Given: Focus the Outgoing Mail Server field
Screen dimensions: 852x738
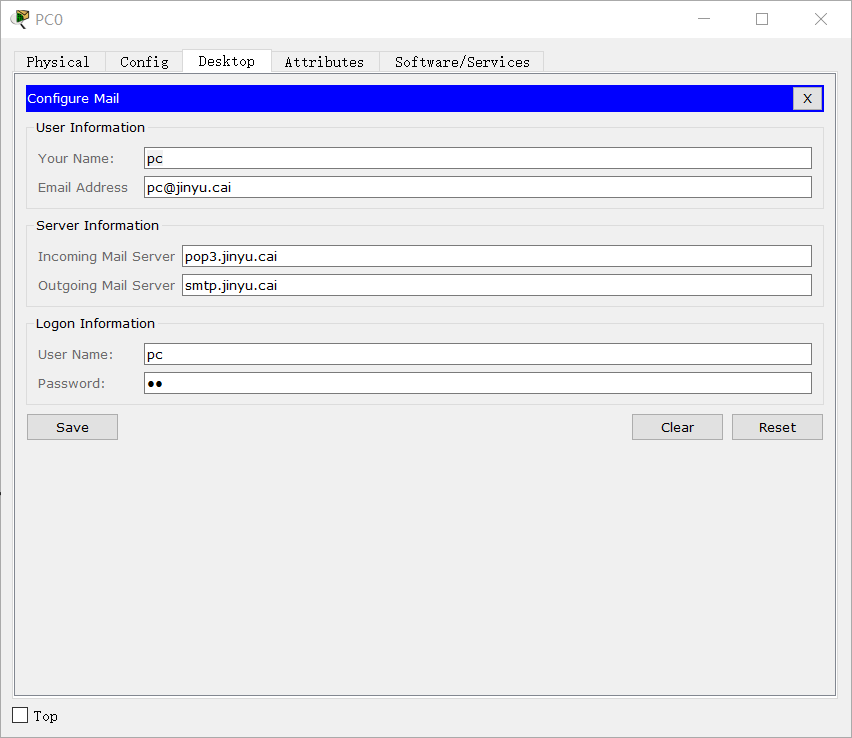Looking at the screenshot, I should pos(497,285).
